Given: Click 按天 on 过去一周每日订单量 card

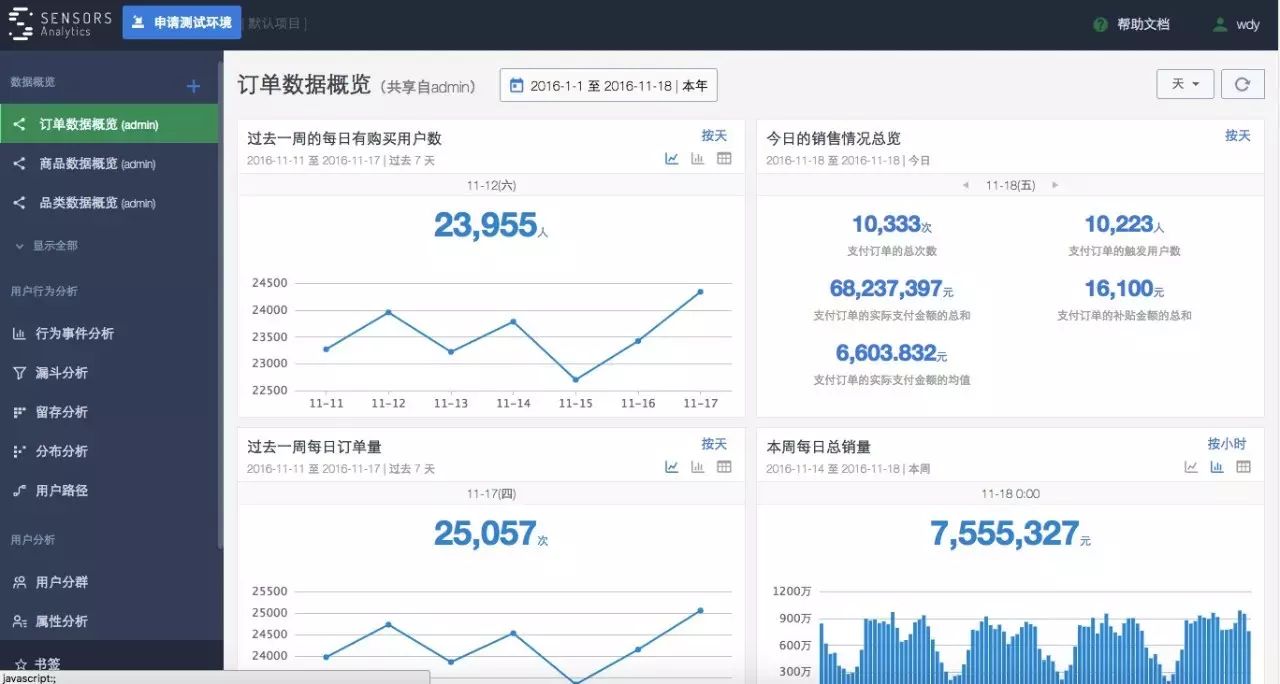Looking at the screenshot, I should click(714, 443).
